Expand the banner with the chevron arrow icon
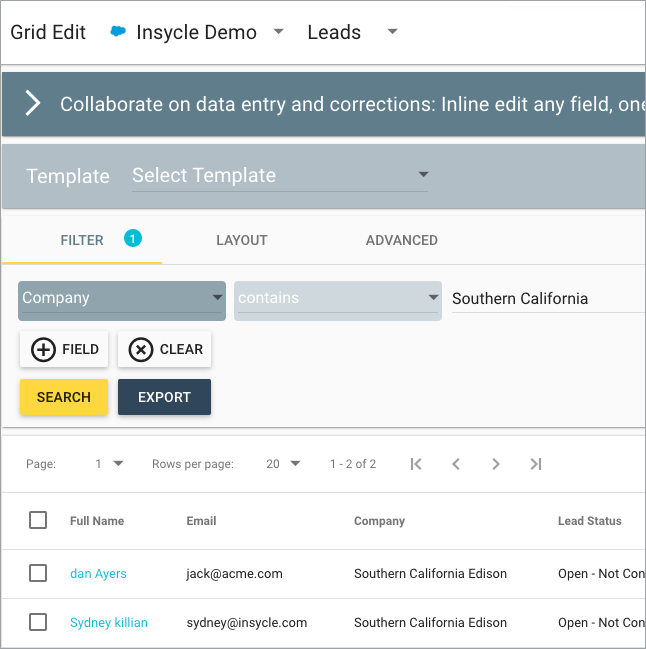Viewport: 646px width, 649px height. tap(33, 103)
